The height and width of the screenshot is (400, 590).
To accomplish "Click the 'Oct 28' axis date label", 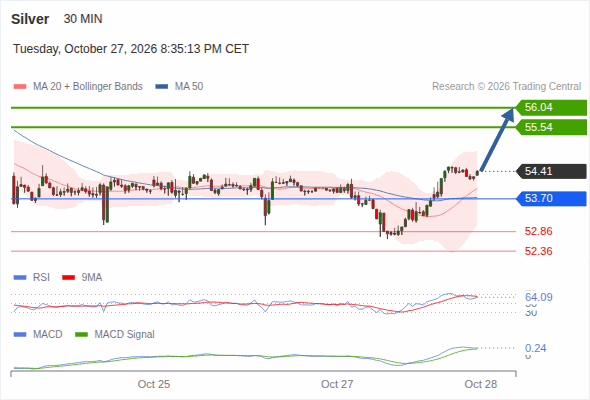I will pos(481,384).
